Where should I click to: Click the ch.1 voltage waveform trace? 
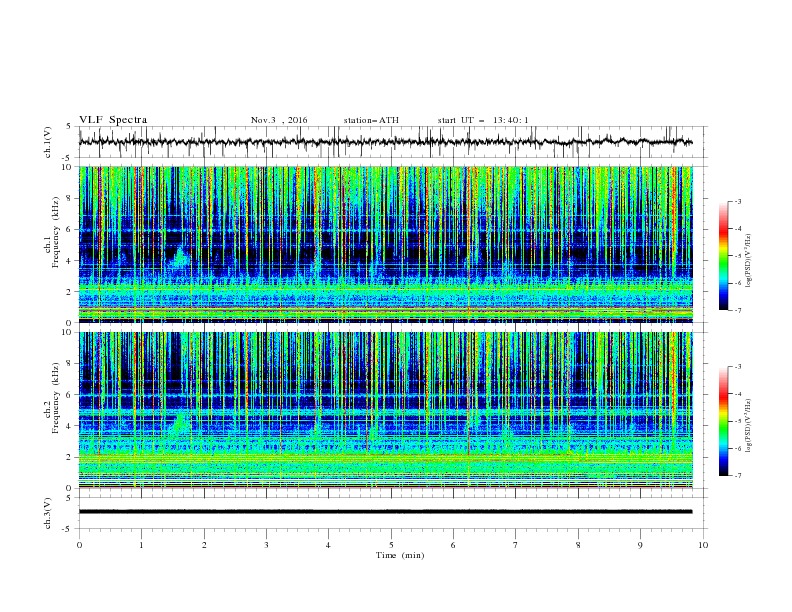[385, 142]
